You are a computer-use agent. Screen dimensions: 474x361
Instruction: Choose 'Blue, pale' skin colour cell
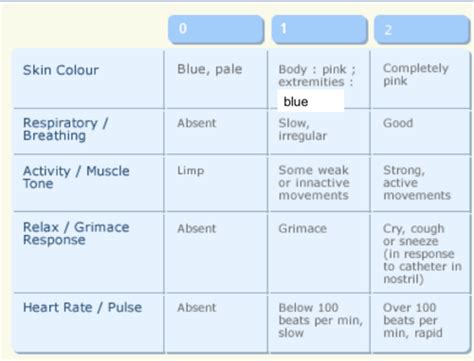click(210, 69)
